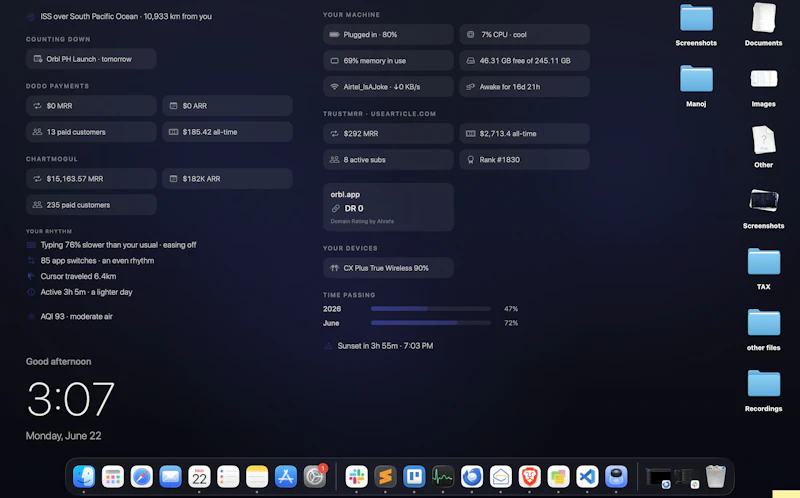Open Reminders from the dock
Screen dimensions: 800x498
[228, 477]
